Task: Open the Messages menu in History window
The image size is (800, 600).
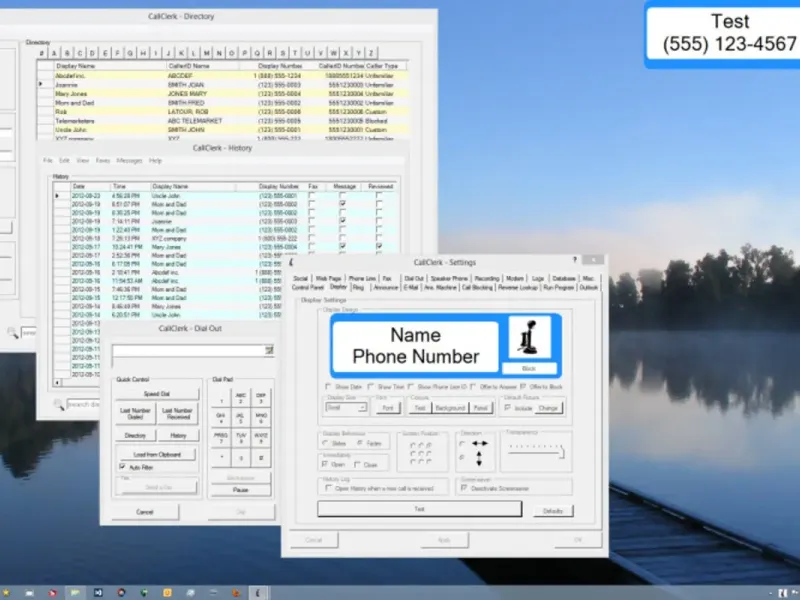Action: click(130, 160)
